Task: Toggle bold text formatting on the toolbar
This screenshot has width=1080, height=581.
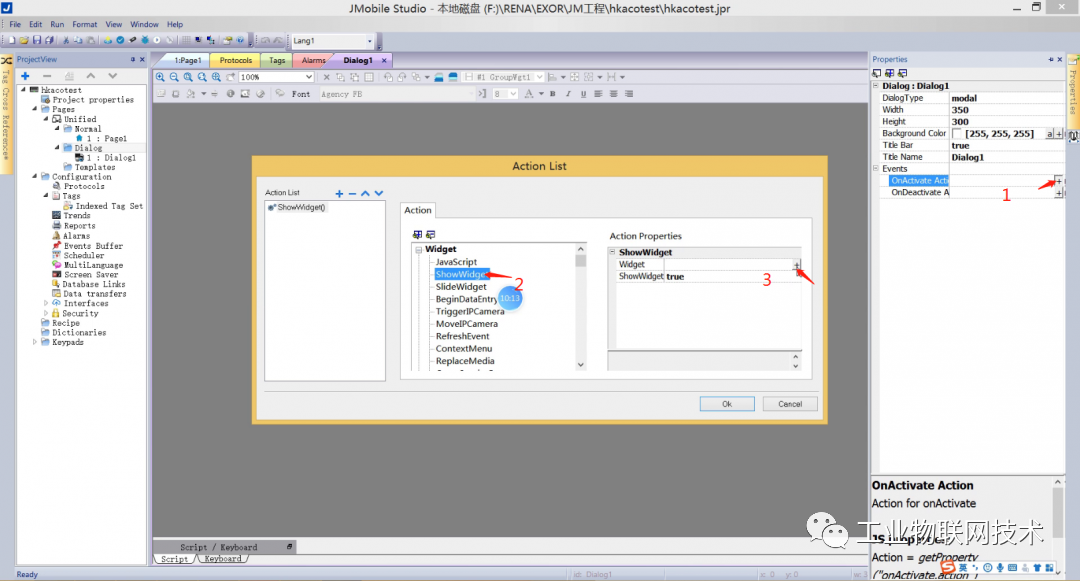Action: 553,93
